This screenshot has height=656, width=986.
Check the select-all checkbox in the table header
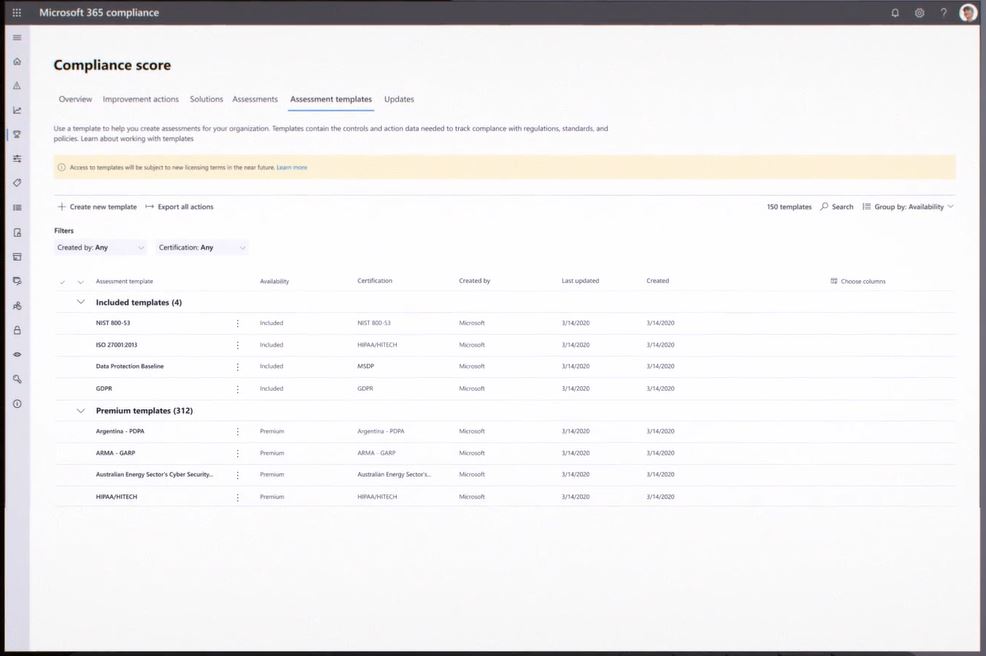[x=63, y=281]
